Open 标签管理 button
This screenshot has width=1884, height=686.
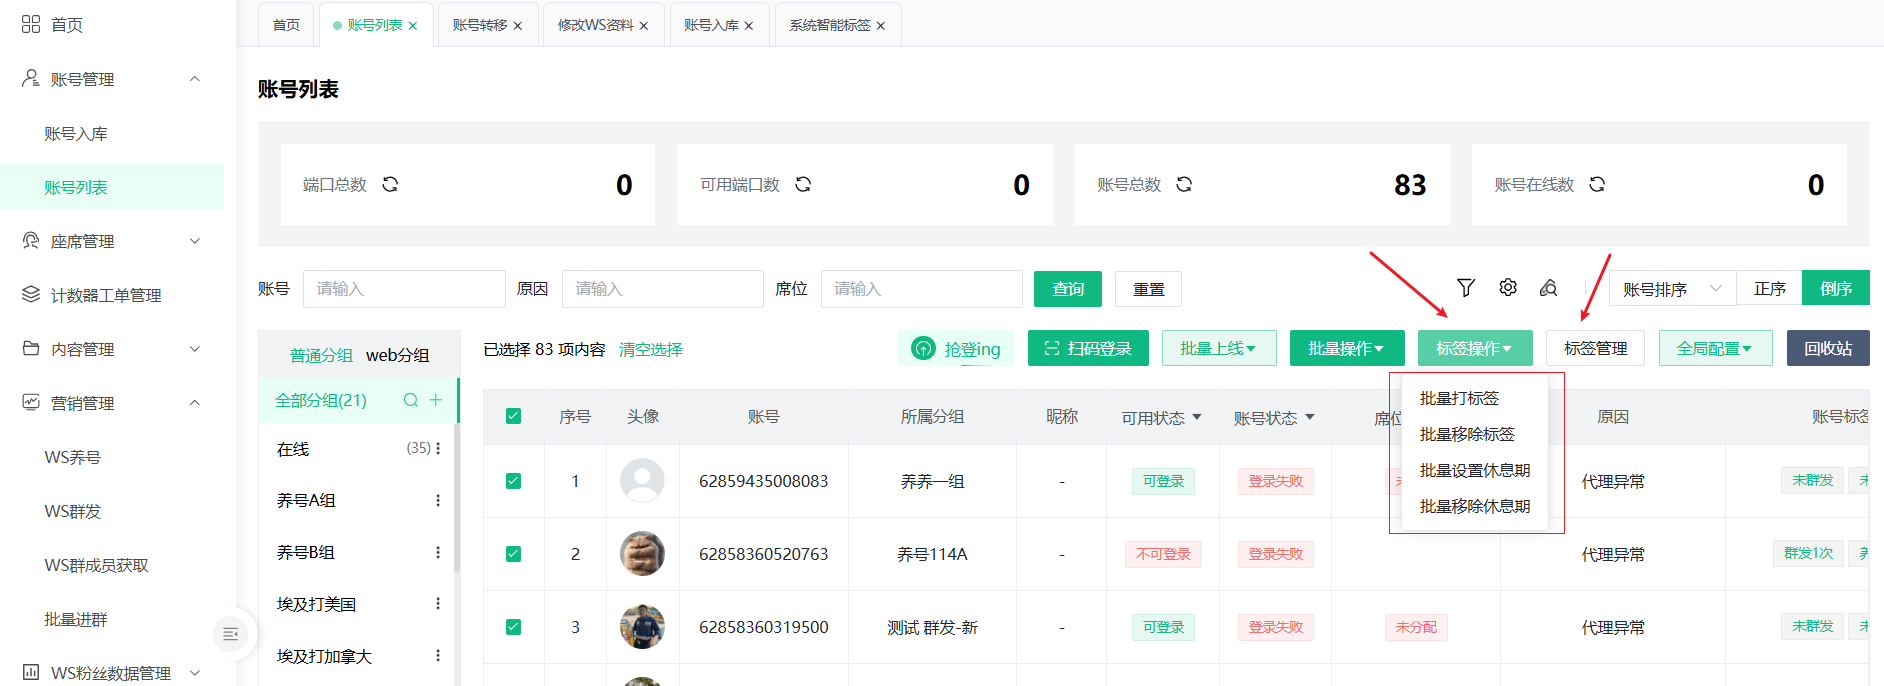[x=1595, y=348]
